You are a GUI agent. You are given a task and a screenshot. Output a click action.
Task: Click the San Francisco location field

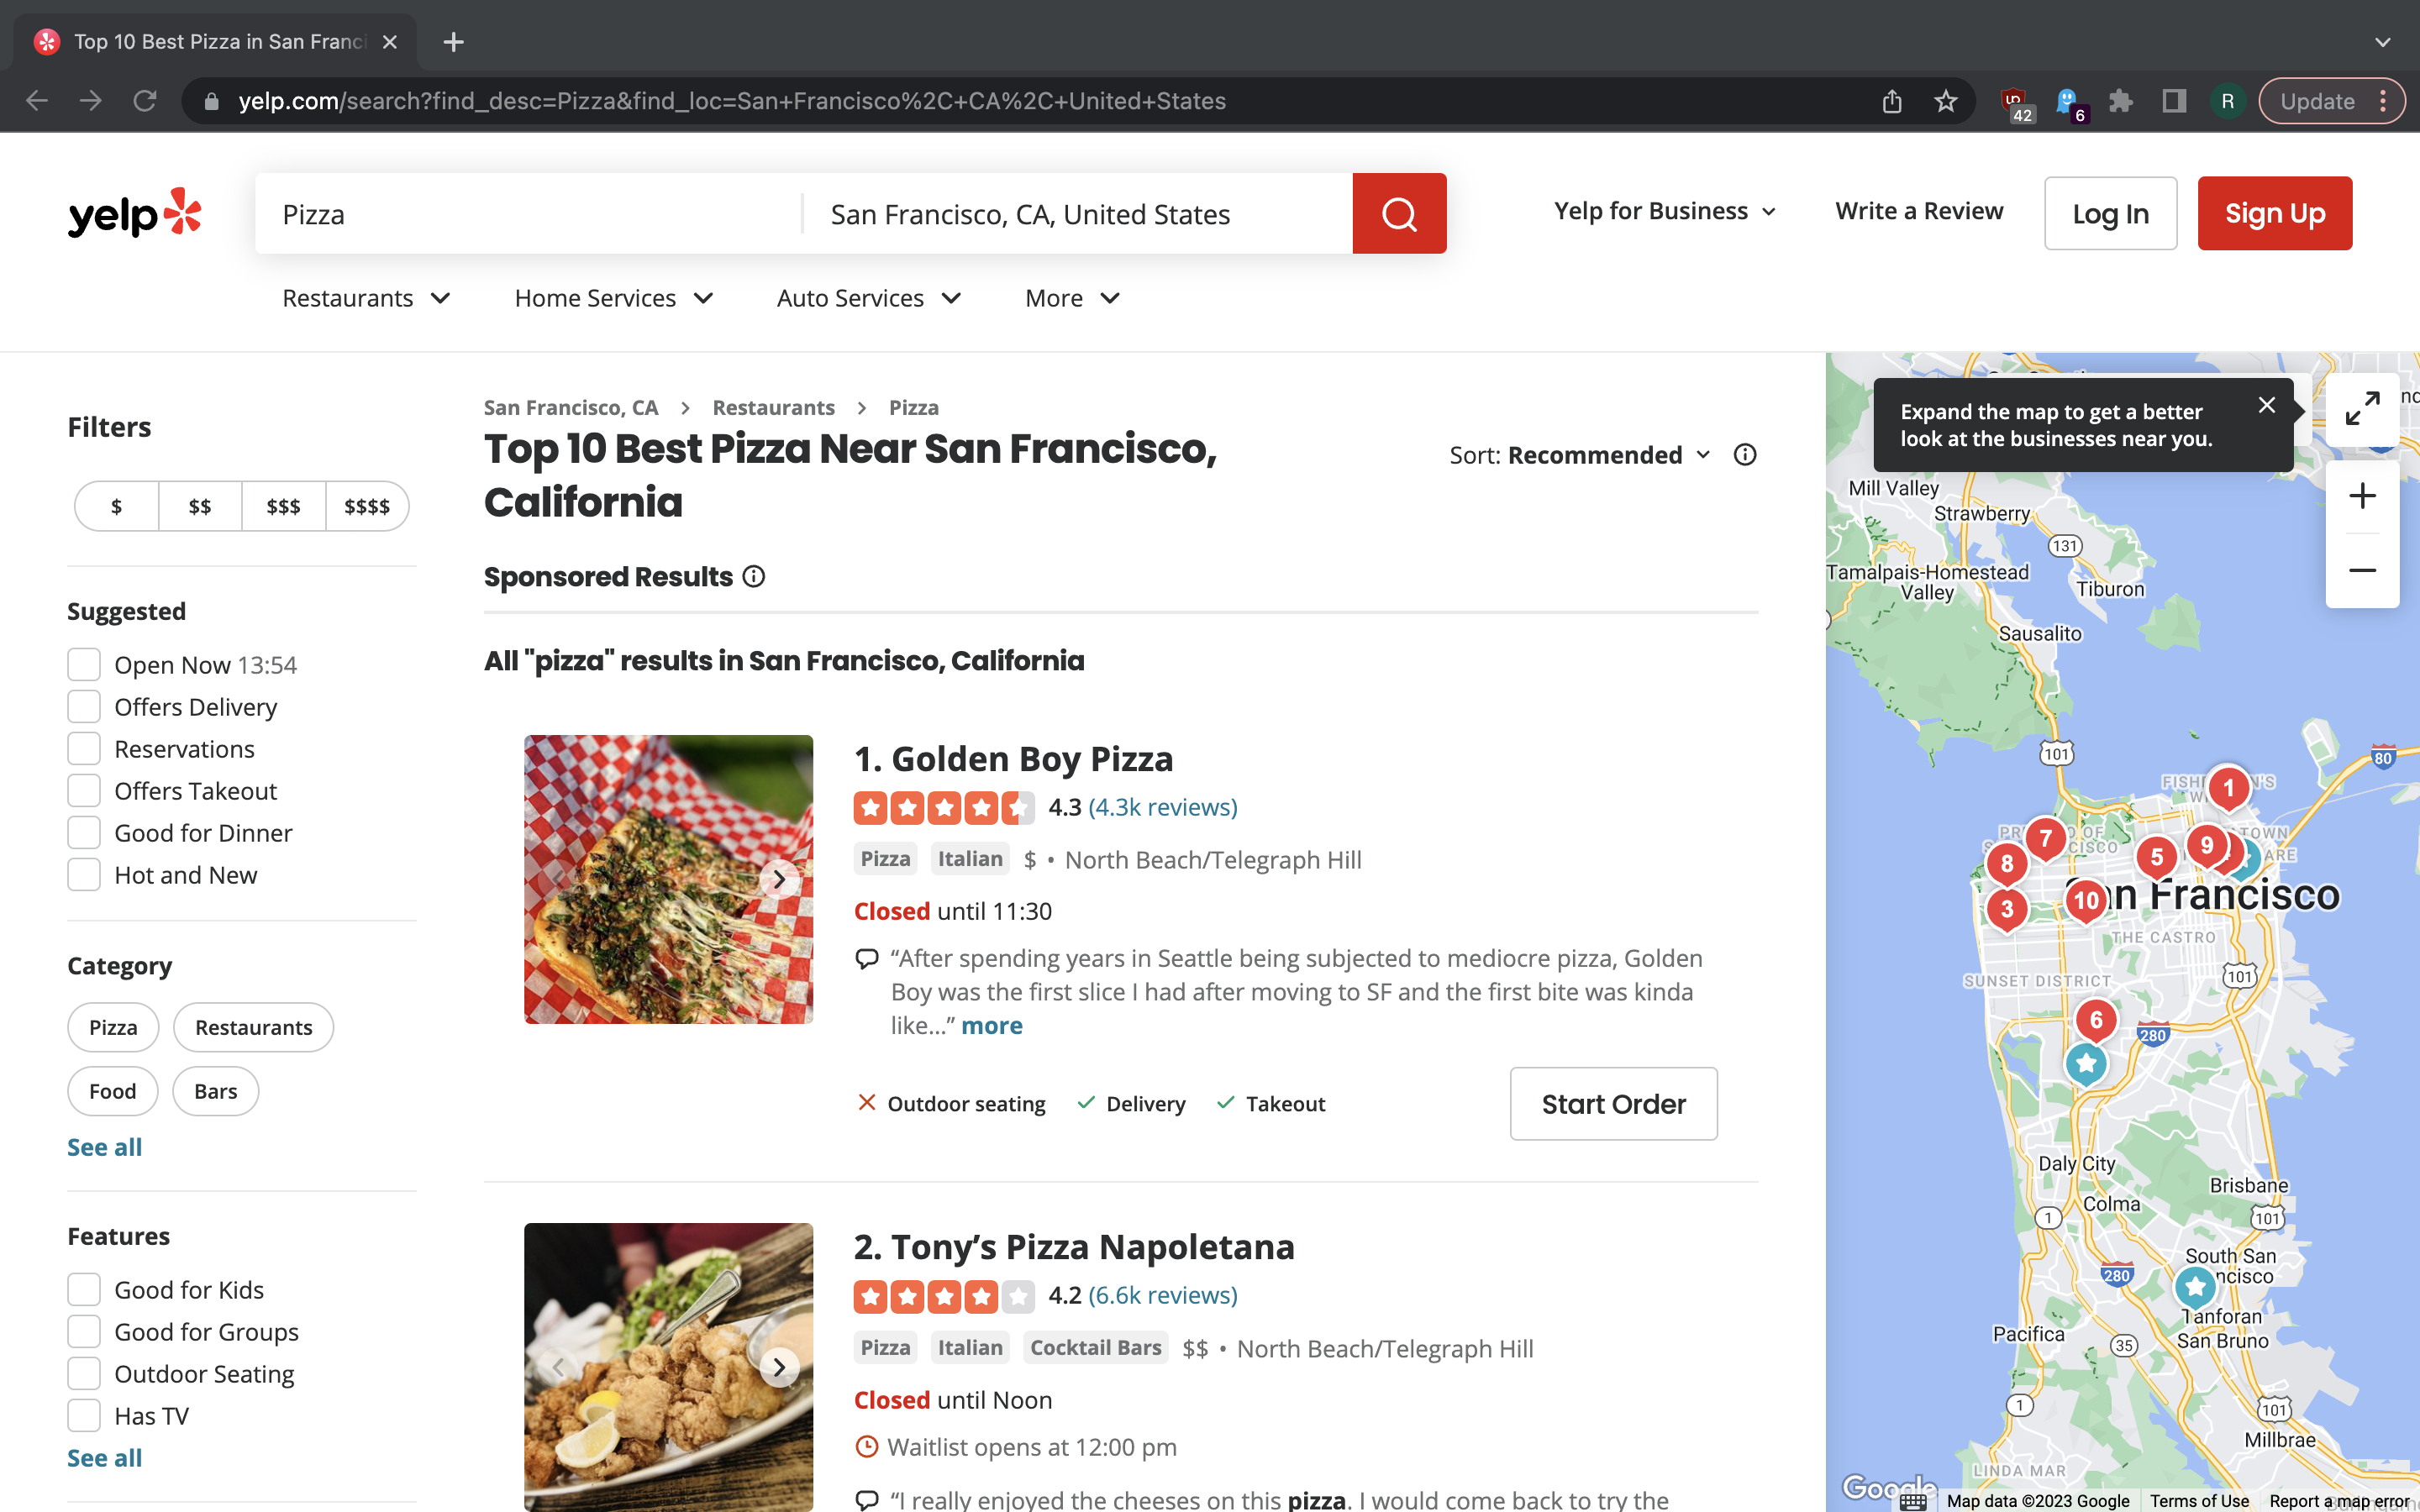(1078, 214)
